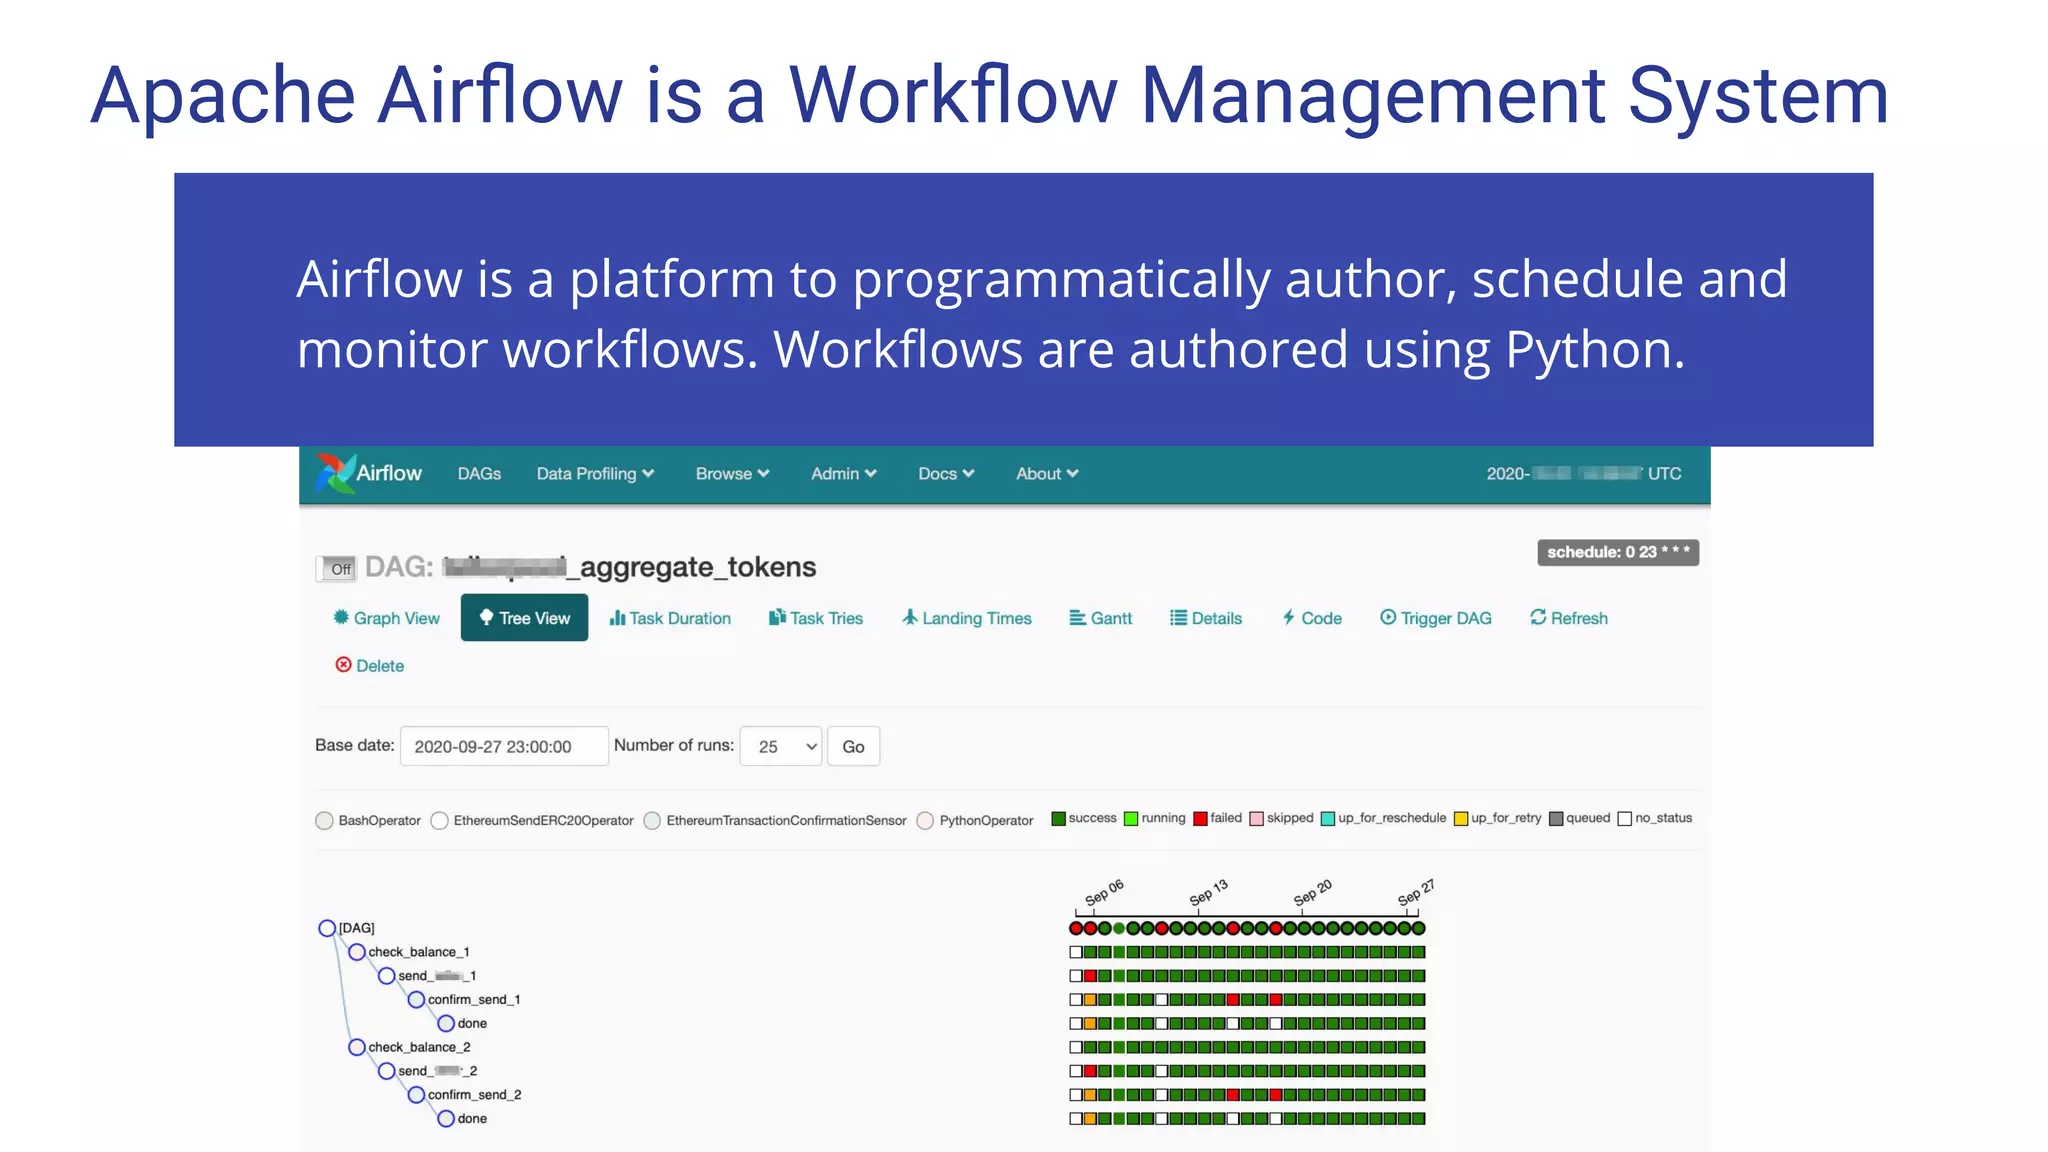This screenshot has height=1152, width=2048.
Task: Click the success legend color swatch
Action: click(1059, 819)
